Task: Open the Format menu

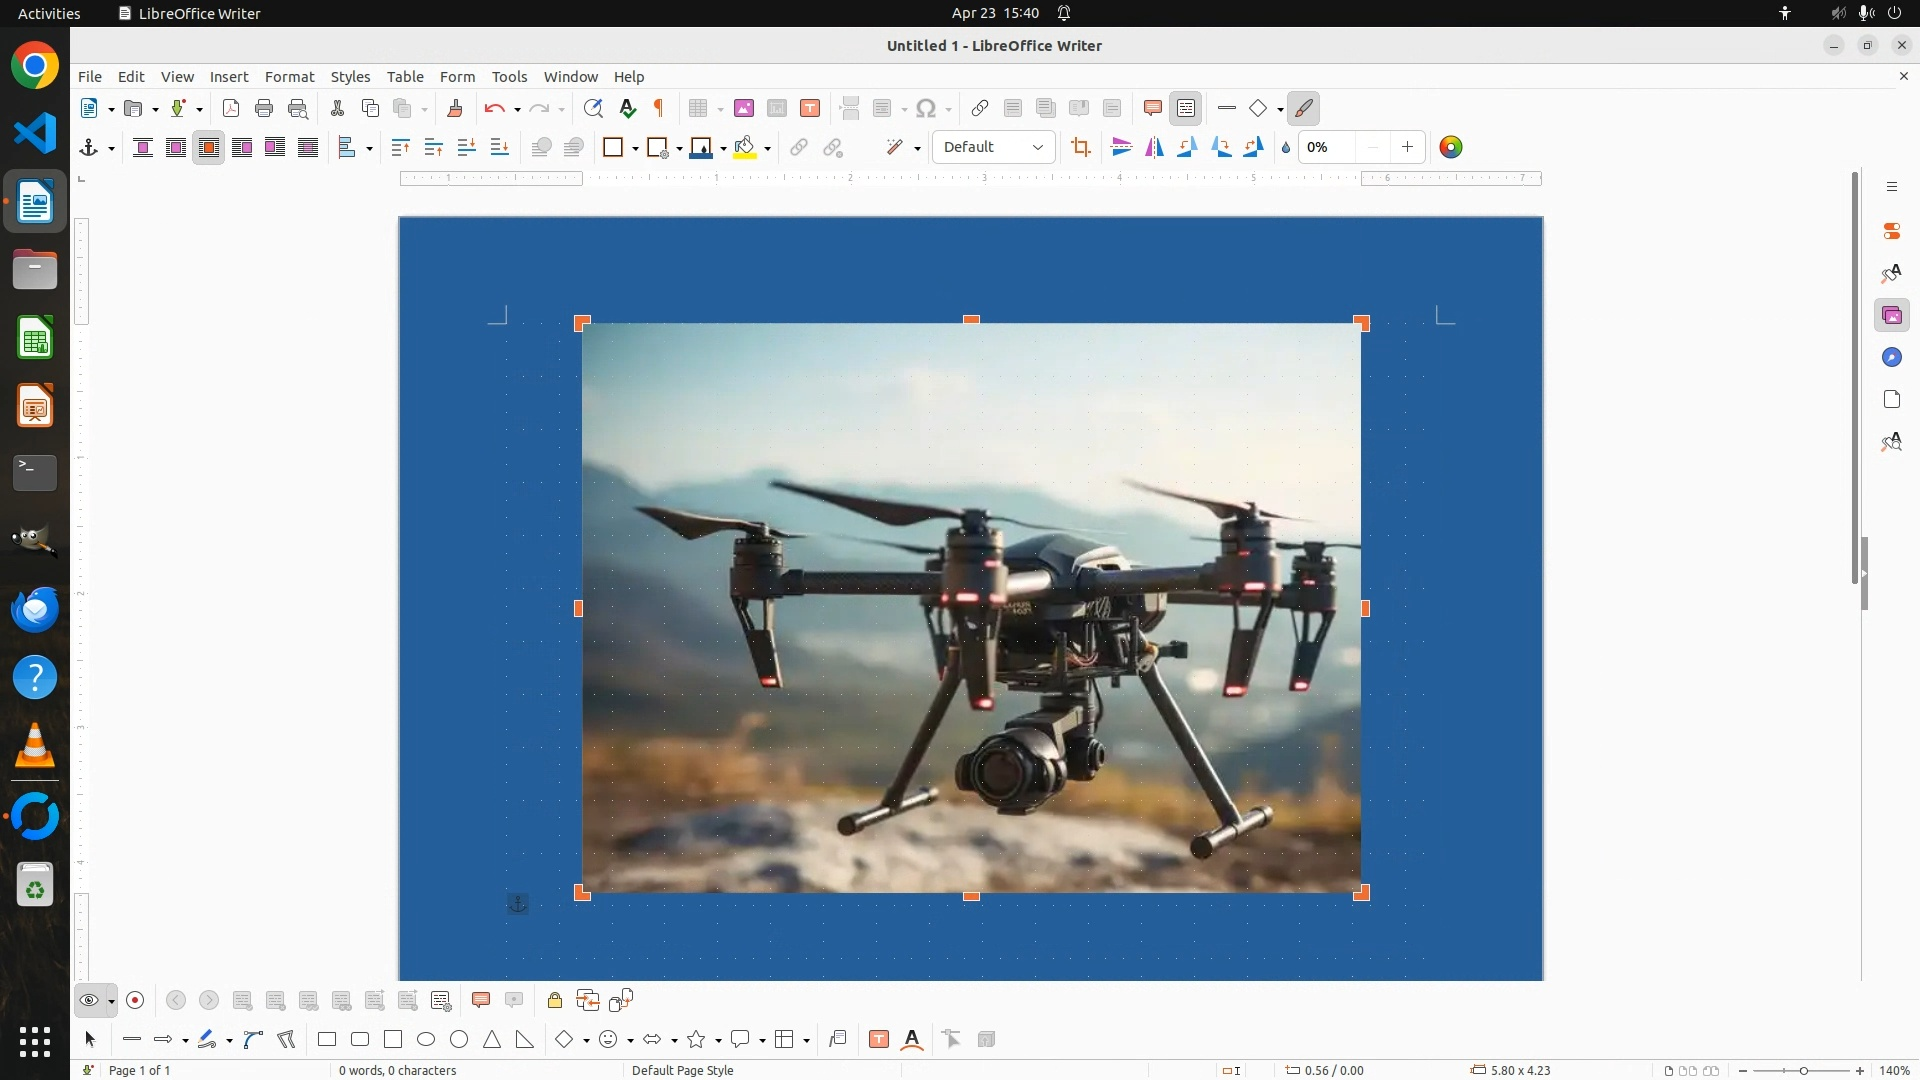Action: point(289,76)
